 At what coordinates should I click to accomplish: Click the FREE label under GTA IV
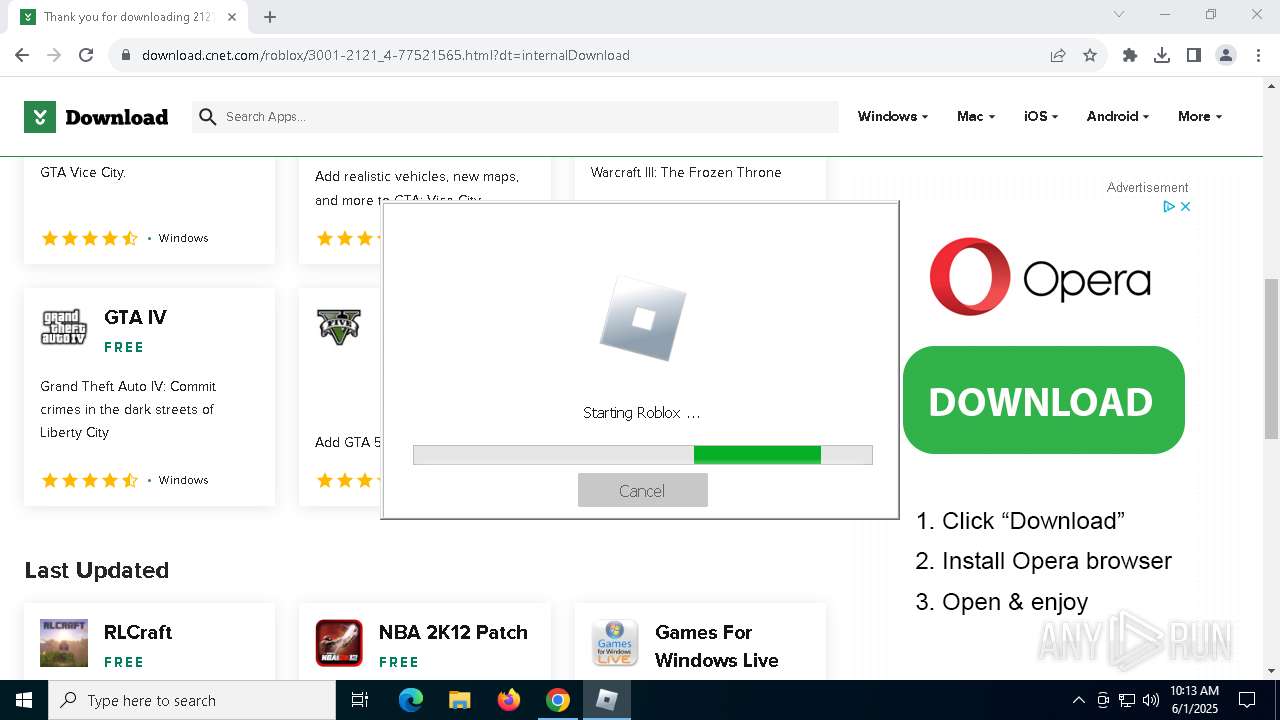click(x=124, y=347)
